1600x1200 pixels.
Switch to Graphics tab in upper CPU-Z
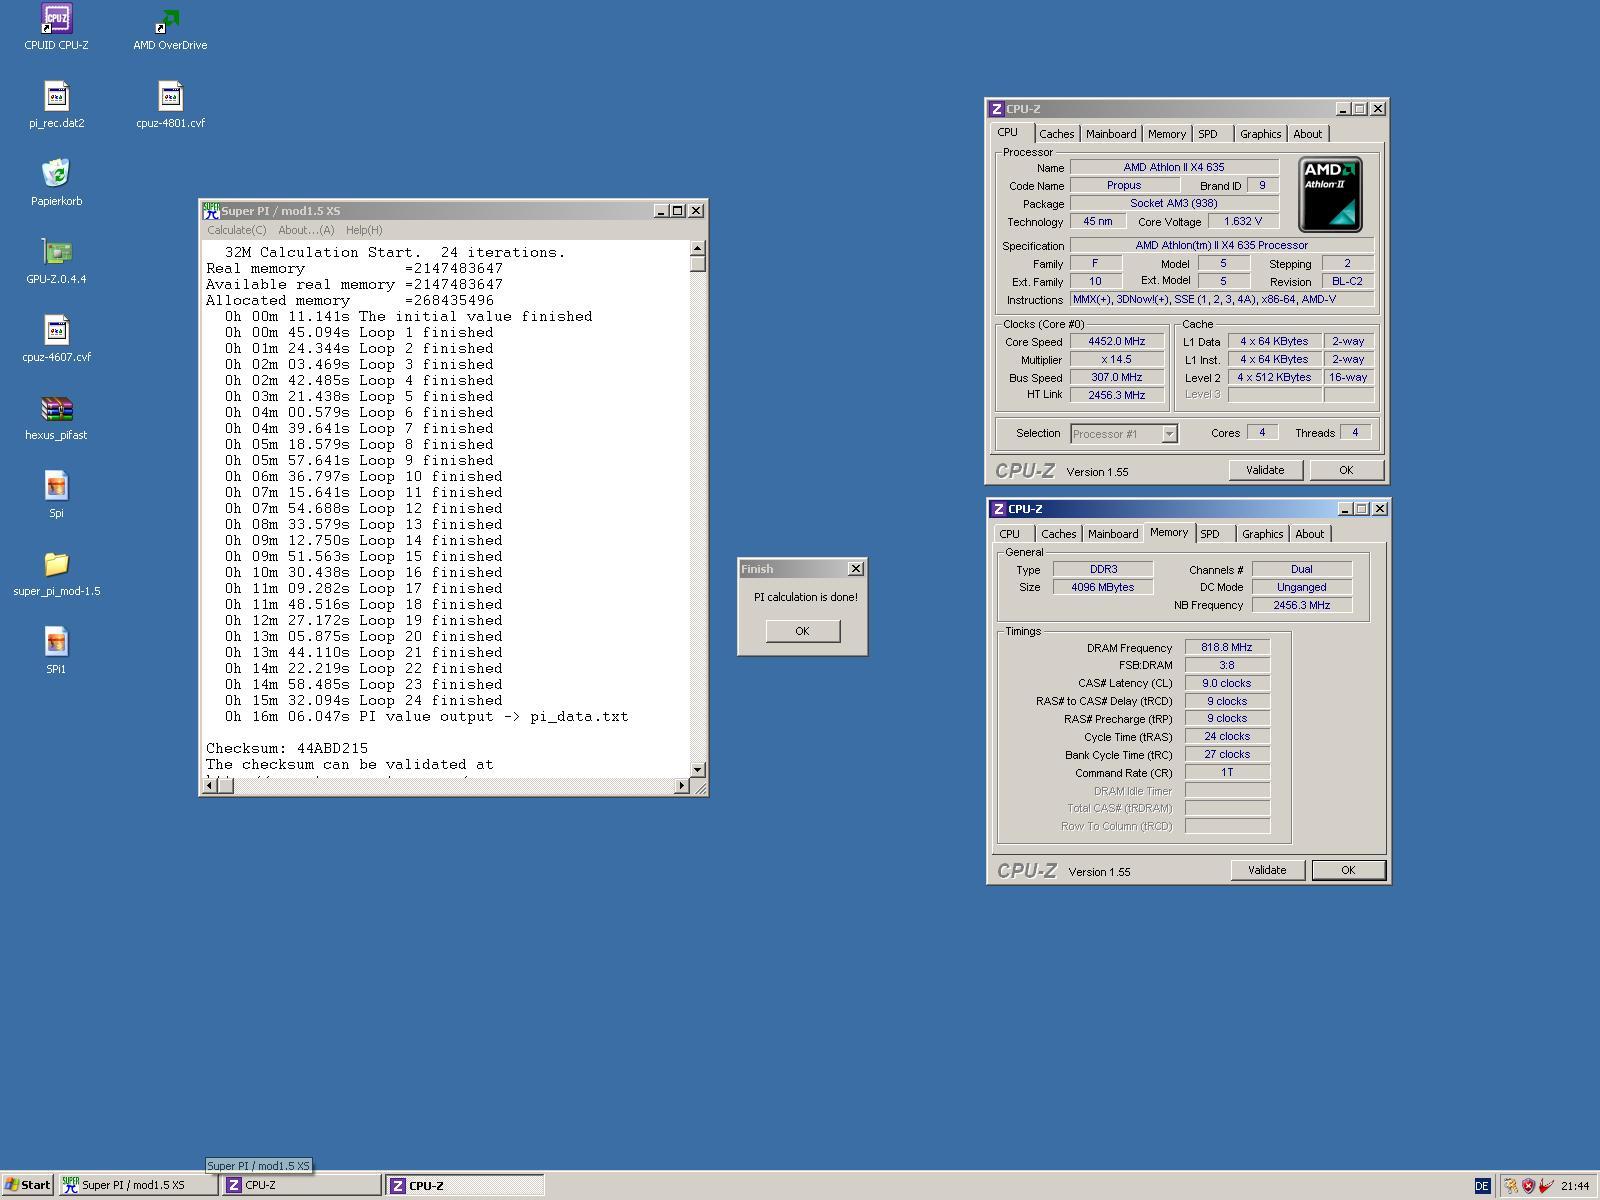[x=1260, y=134]
